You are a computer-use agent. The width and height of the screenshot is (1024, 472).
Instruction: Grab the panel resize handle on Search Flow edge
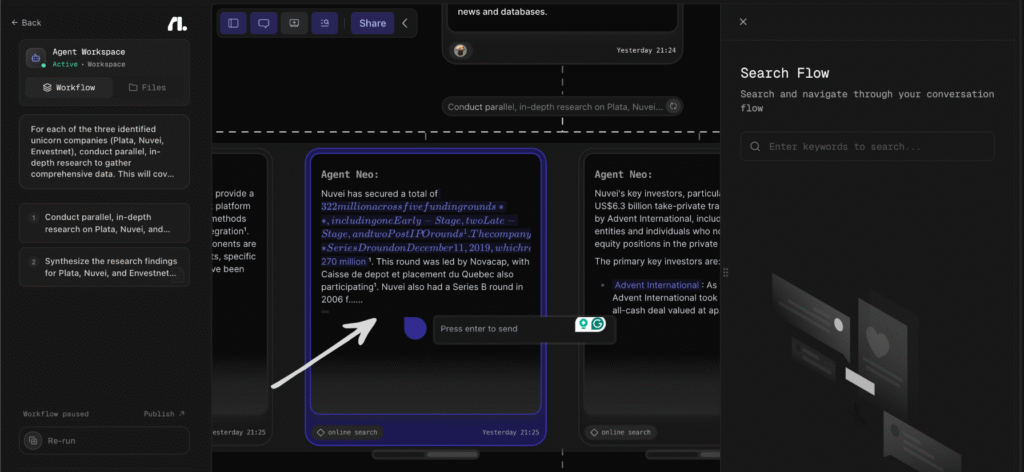coord(725,272)
